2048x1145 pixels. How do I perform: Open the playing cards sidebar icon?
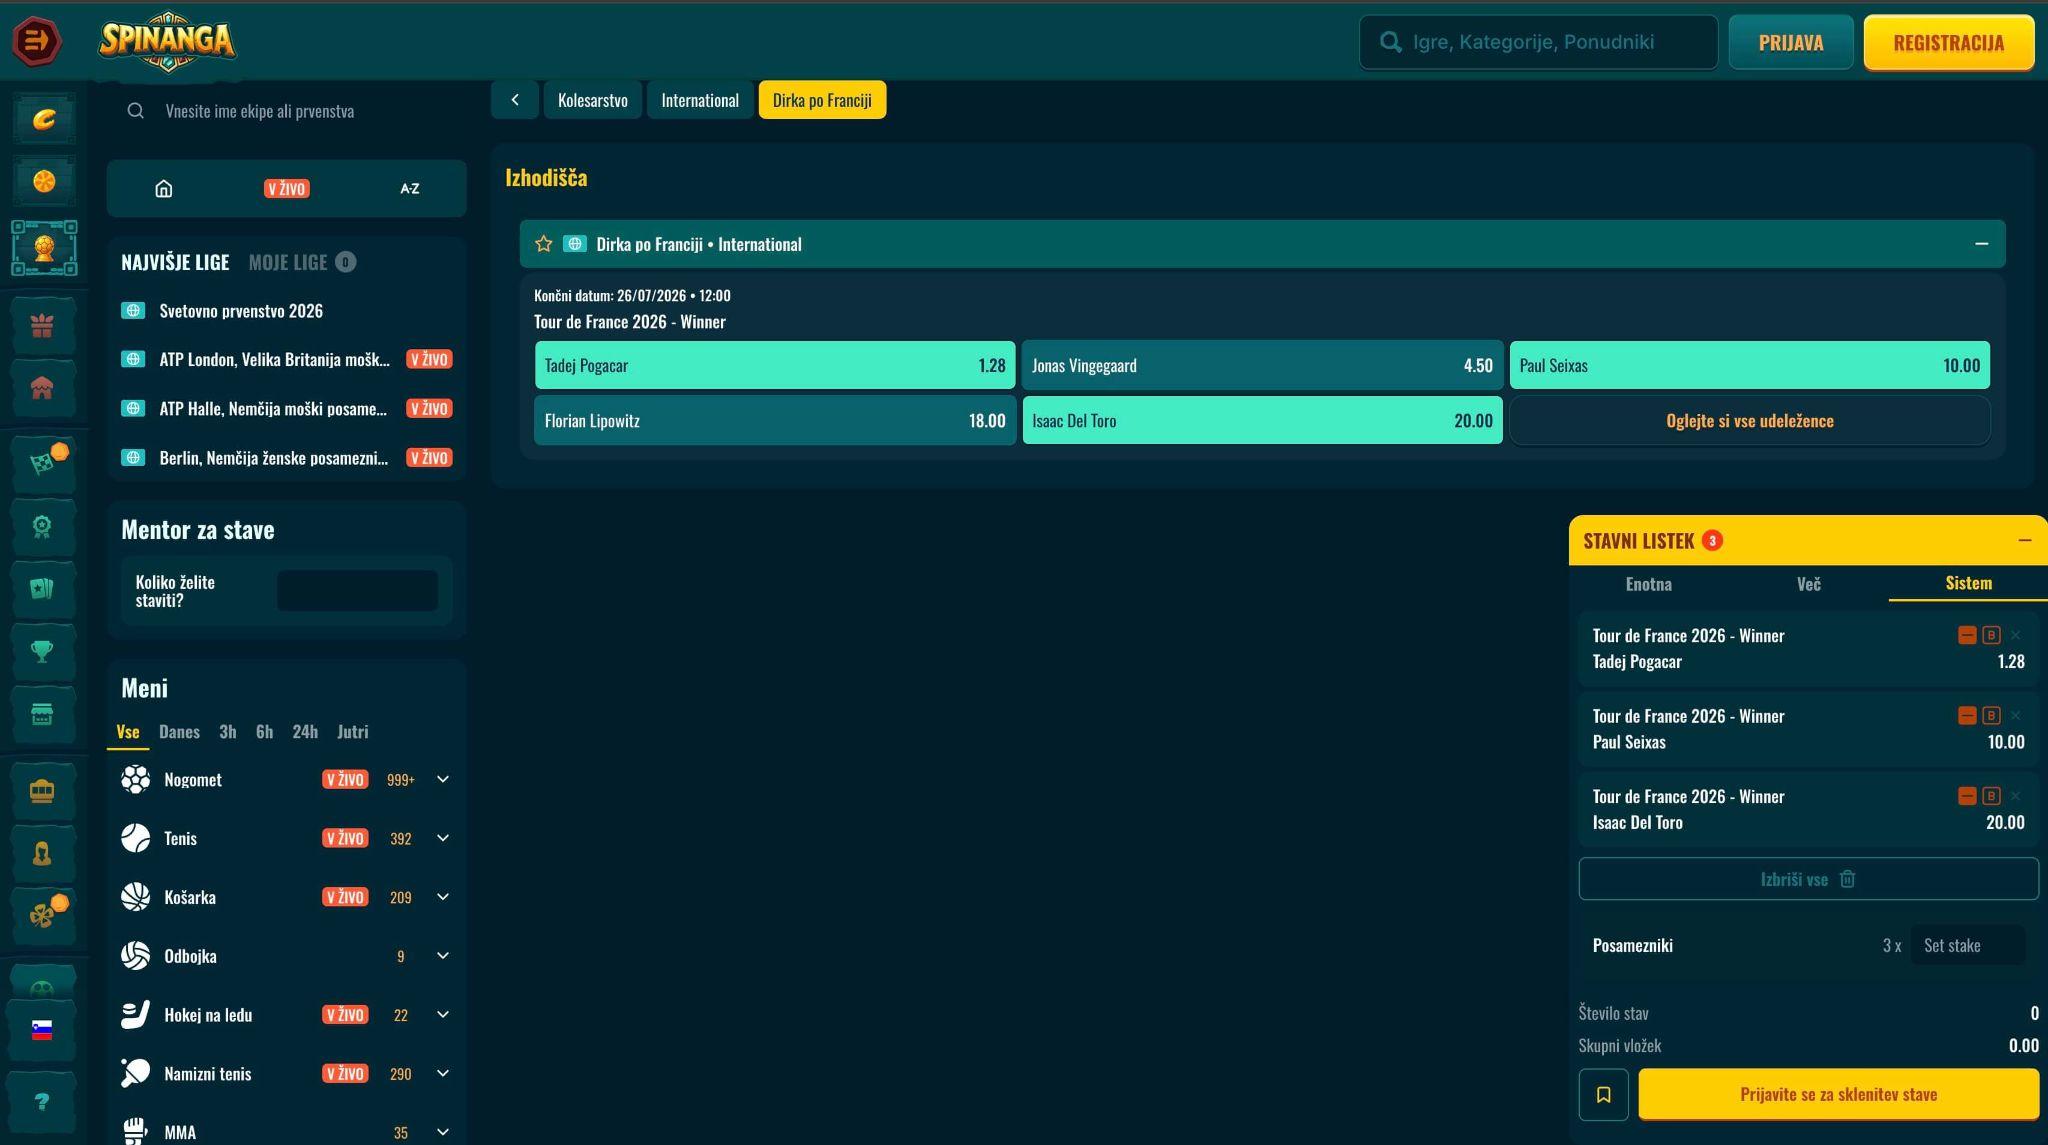[x=42, y=588]
